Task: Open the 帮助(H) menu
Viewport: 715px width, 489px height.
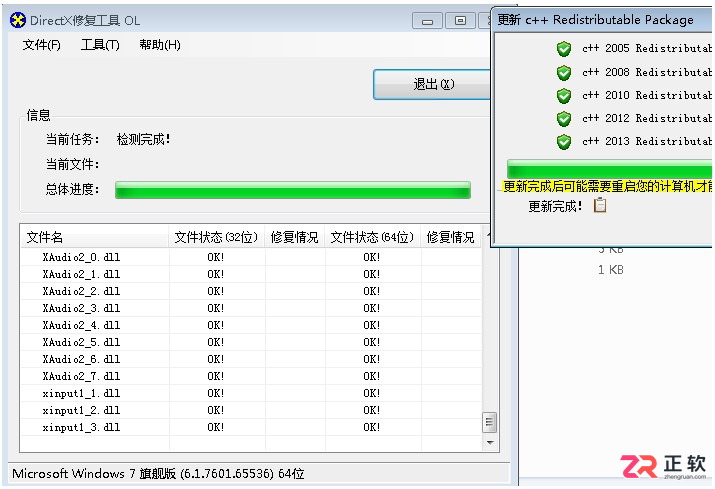Action: point(160,45)
